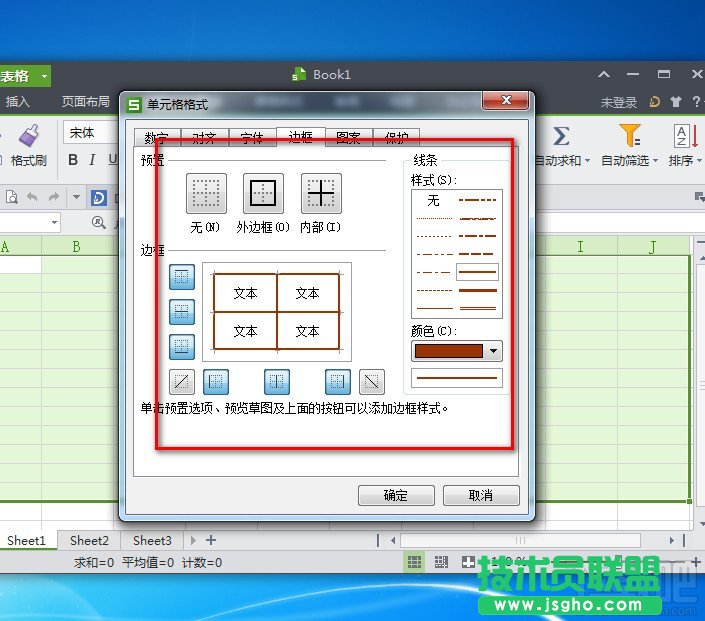Open the 表格 application menu dropdown
This screenshot has width=705, height=621.
pyautogui.click(x=45, y=76)
